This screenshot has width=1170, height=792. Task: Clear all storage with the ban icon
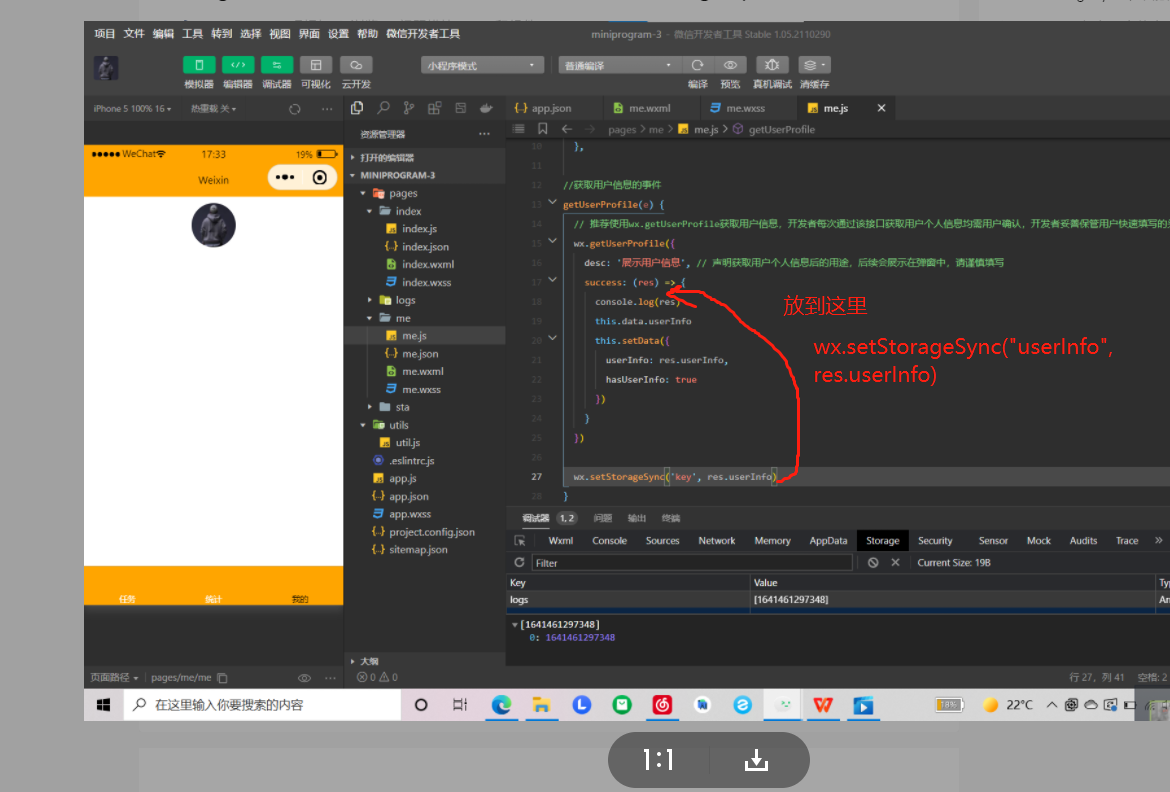click(873, 563)
